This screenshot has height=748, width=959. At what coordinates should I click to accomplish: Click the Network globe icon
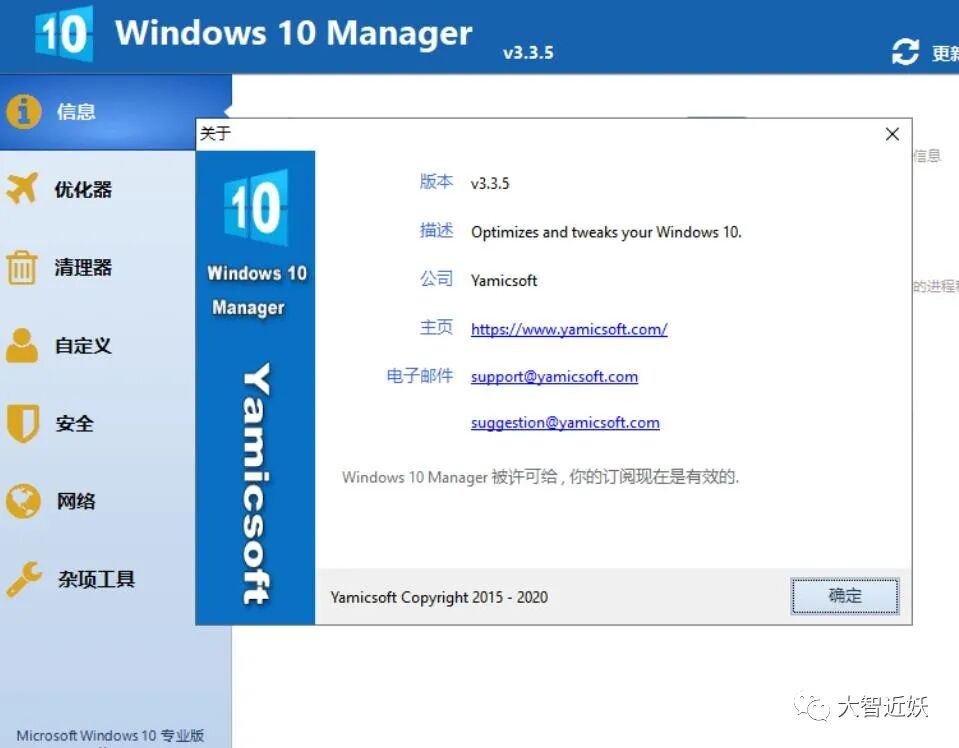23,501
